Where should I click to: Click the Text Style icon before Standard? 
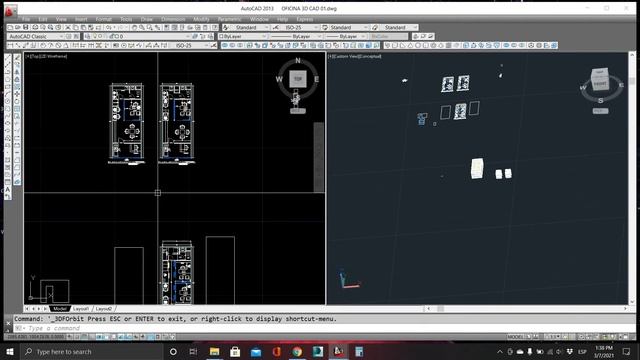point(226,27)
